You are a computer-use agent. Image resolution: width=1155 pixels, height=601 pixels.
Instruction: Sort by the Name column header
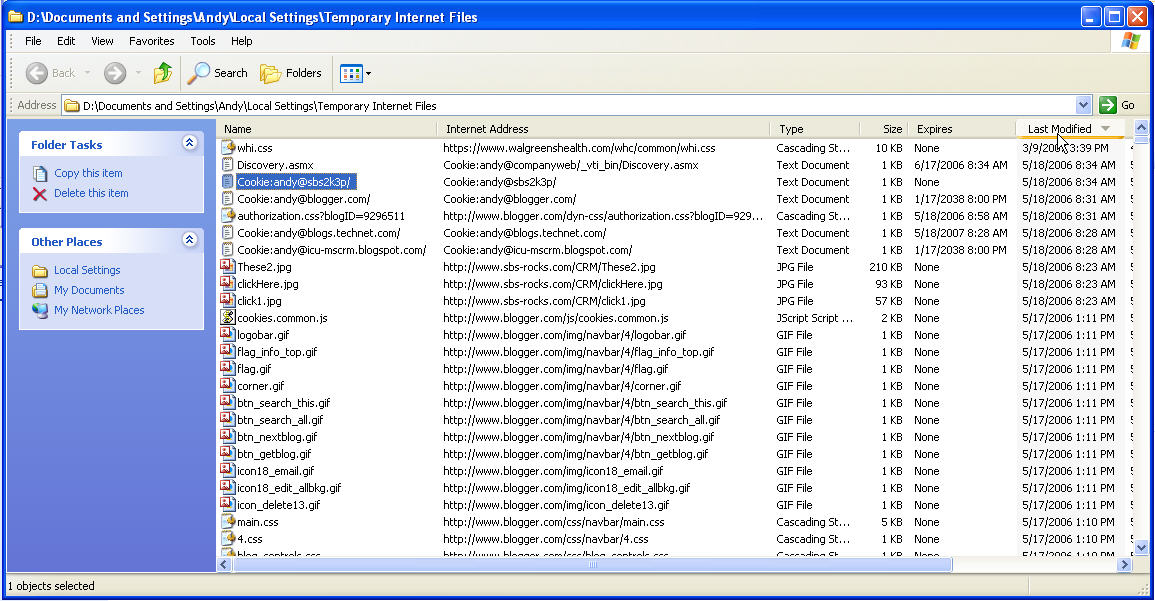tap(327, 129)
